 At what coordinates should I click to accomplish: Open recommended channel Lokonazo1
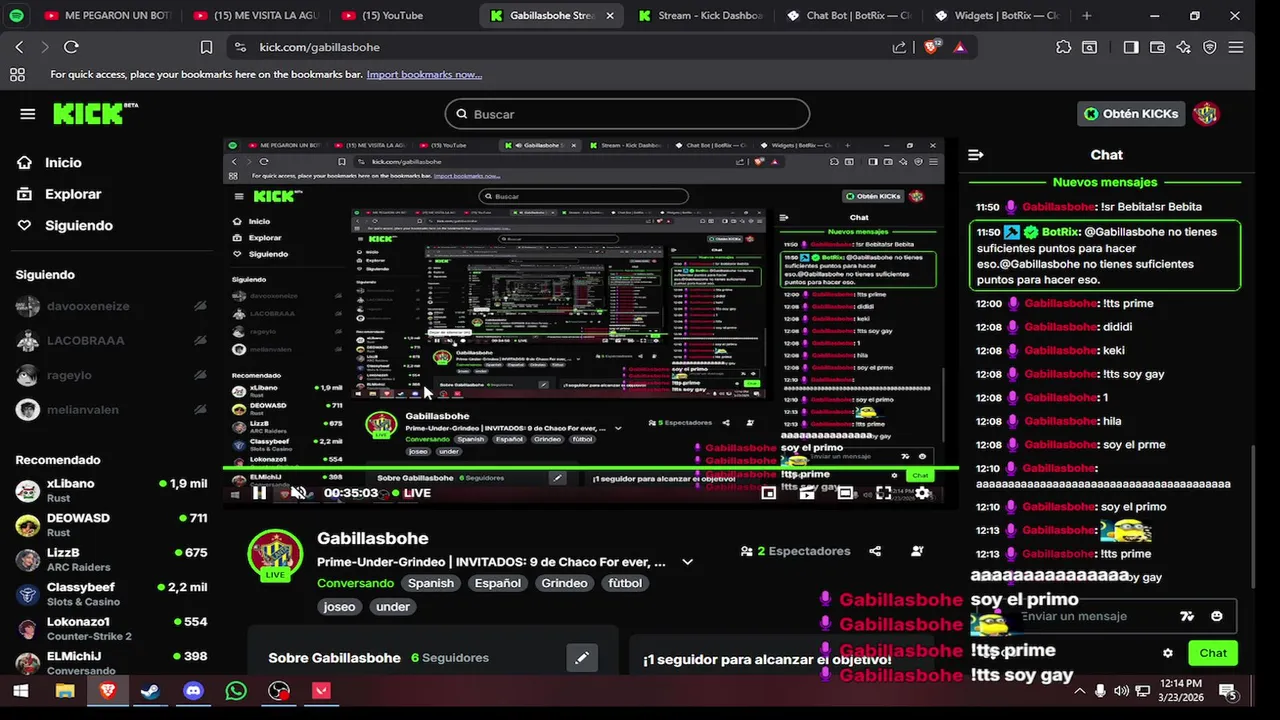coord(111,628)
